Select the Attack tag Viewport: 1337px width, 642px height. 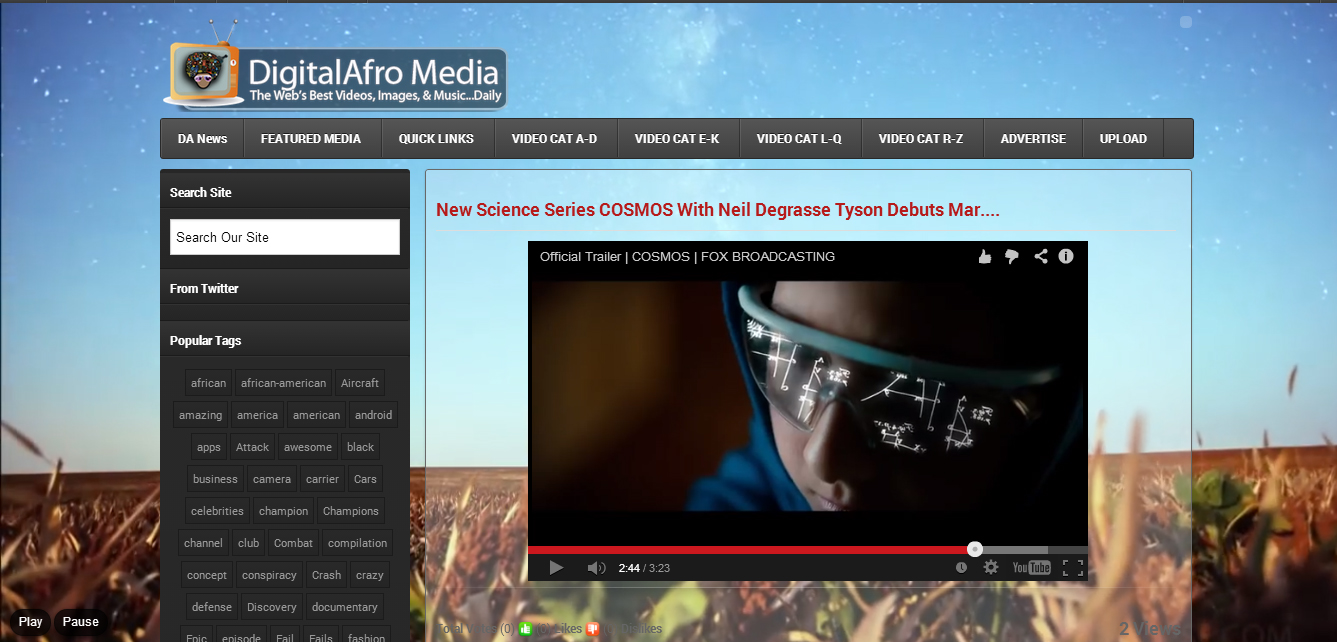(252, 447)
